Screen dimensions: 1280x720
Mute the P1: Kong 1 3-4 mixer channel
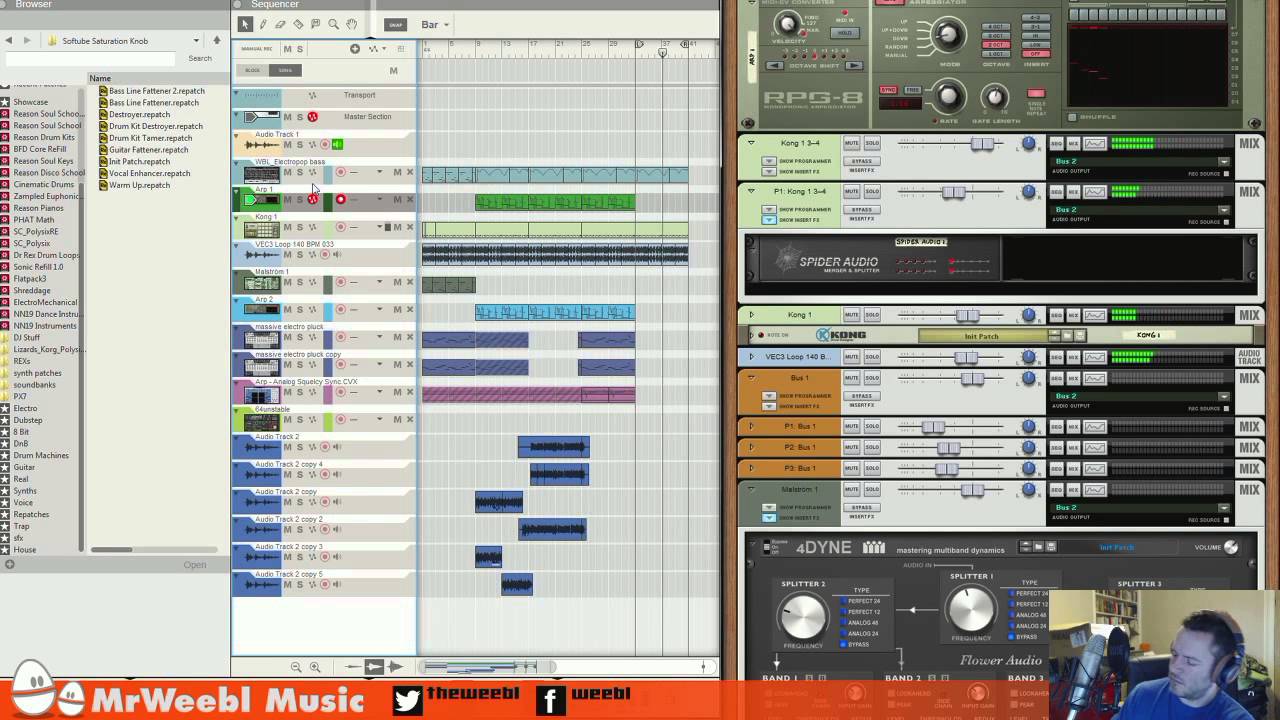[852, 191]
